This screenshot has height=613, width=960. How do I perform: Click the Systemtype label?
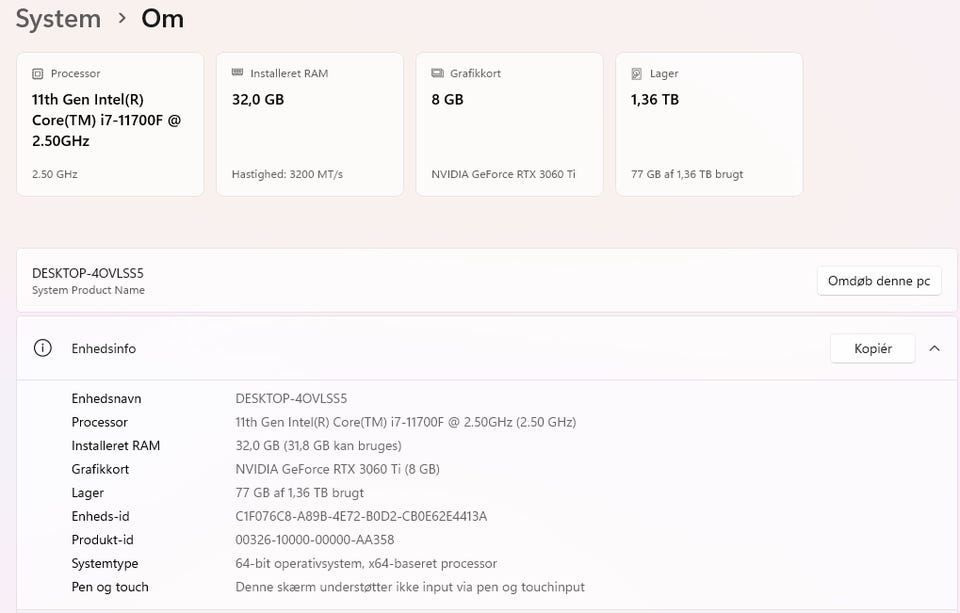coord(105,563)
